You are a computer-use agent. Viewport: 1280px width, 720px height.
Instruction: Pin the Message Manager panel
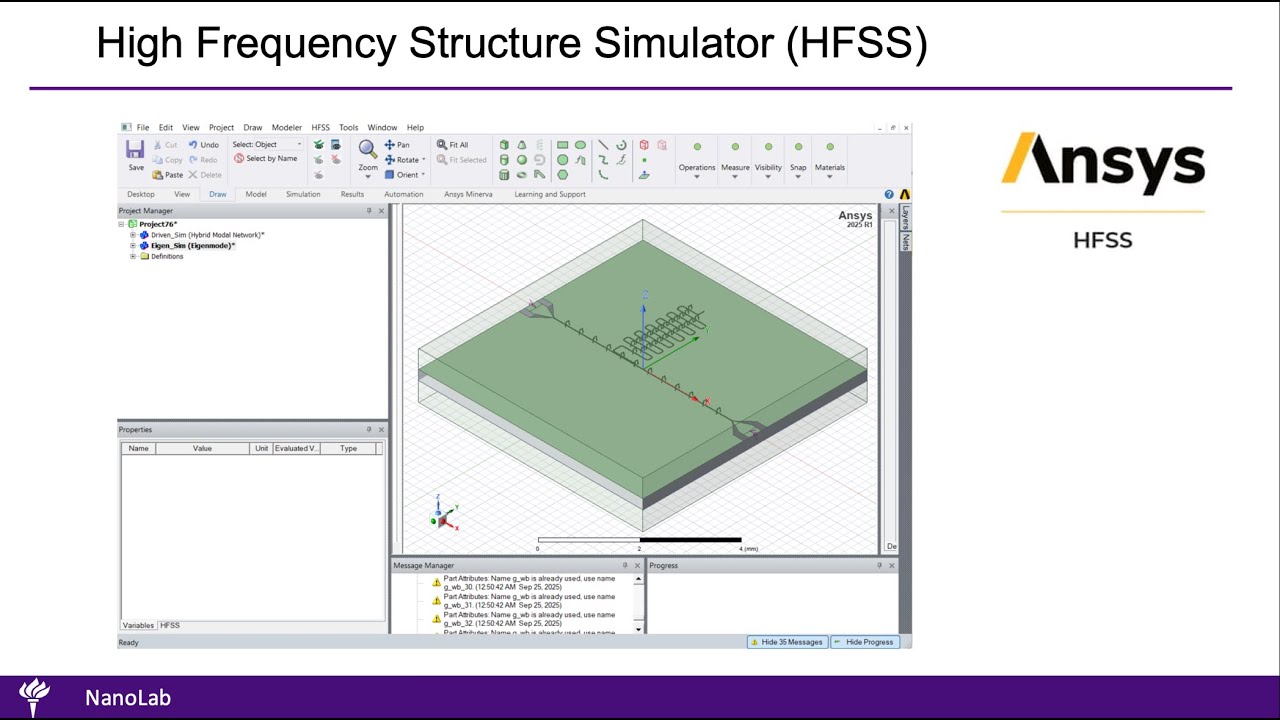click(x=626, y=566)
